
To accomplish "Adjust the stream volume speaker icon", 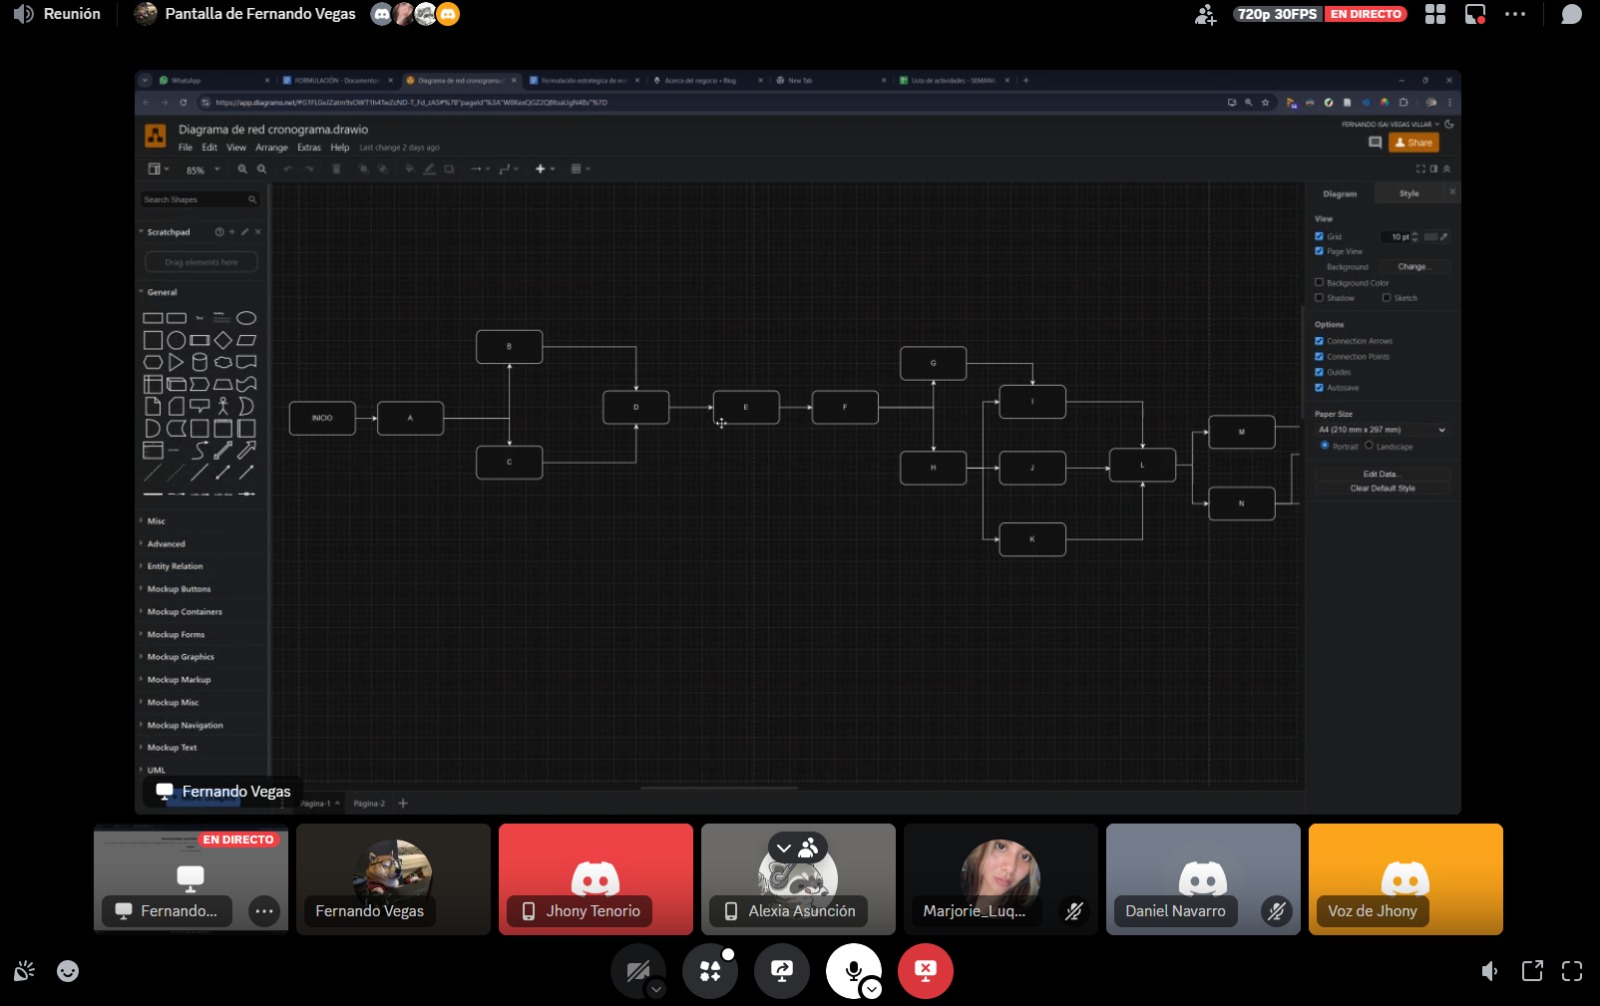I will click(x=1490, y=971).
